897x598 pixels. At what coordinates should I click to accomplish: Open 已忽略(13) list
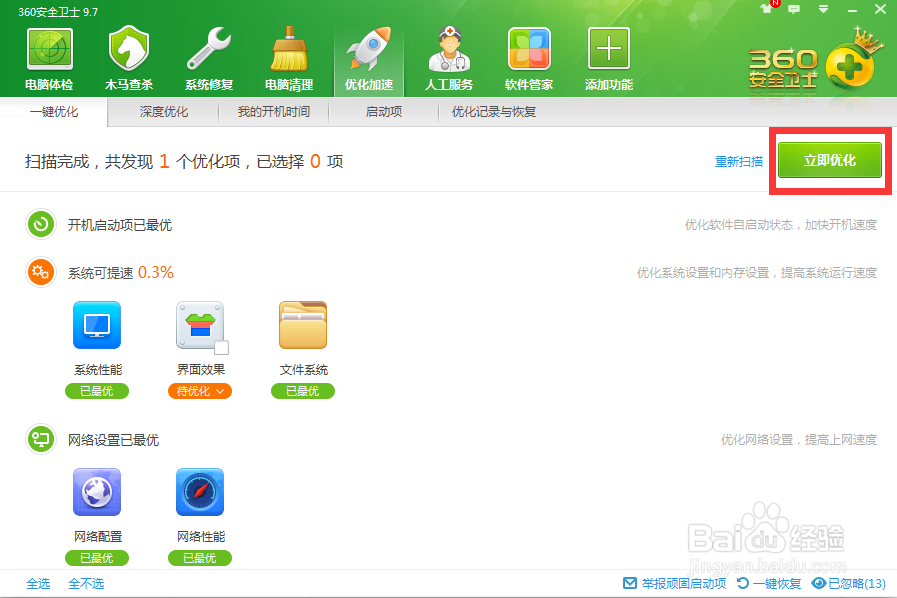coord(849,583)
